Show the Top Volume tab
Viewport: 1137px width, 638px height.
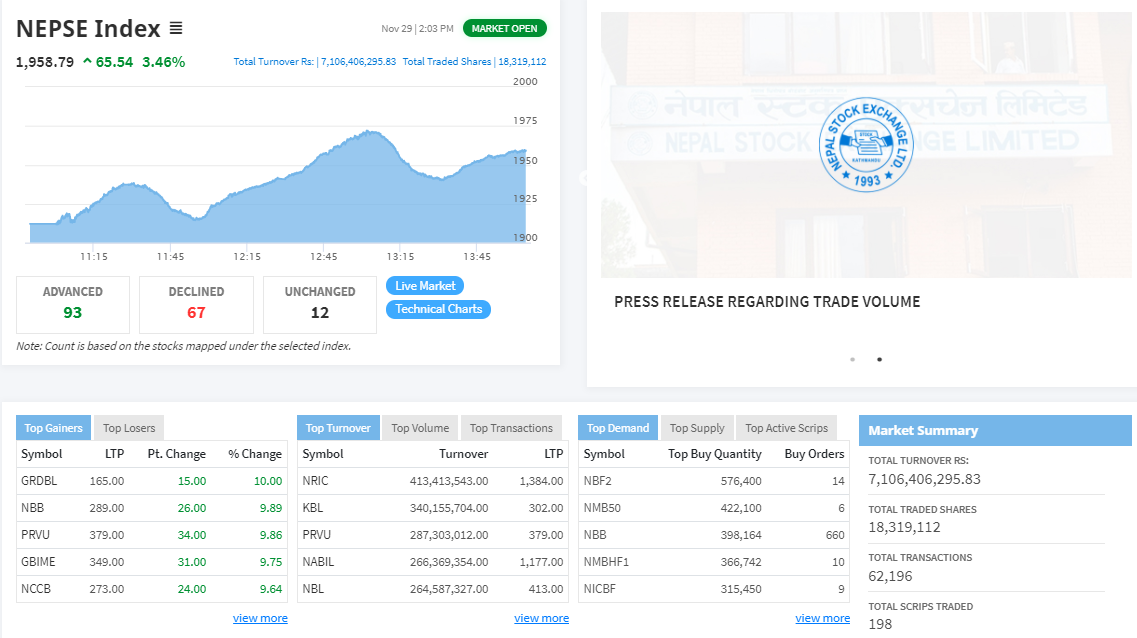coord(420,428)
